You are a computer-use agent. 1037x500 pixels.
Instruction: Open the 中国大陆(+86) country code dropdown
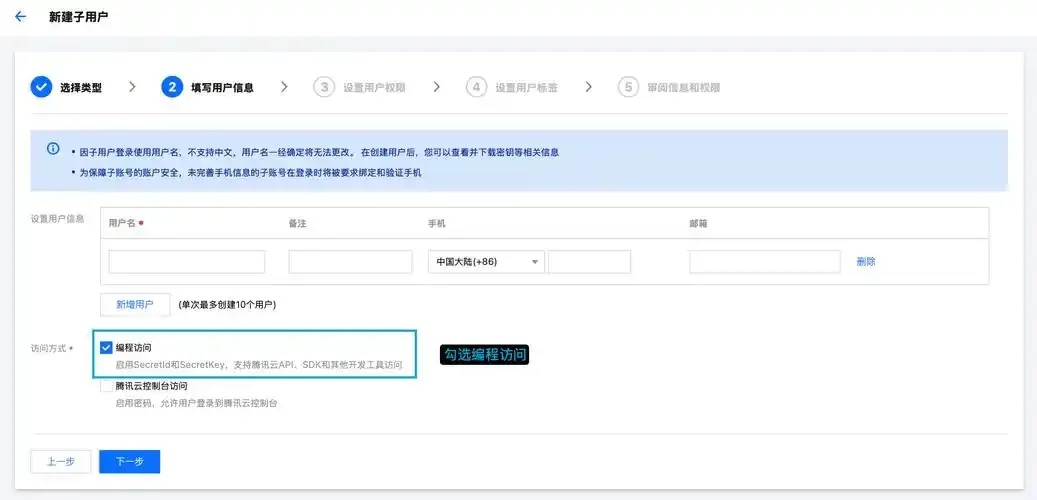pos(486,261)
